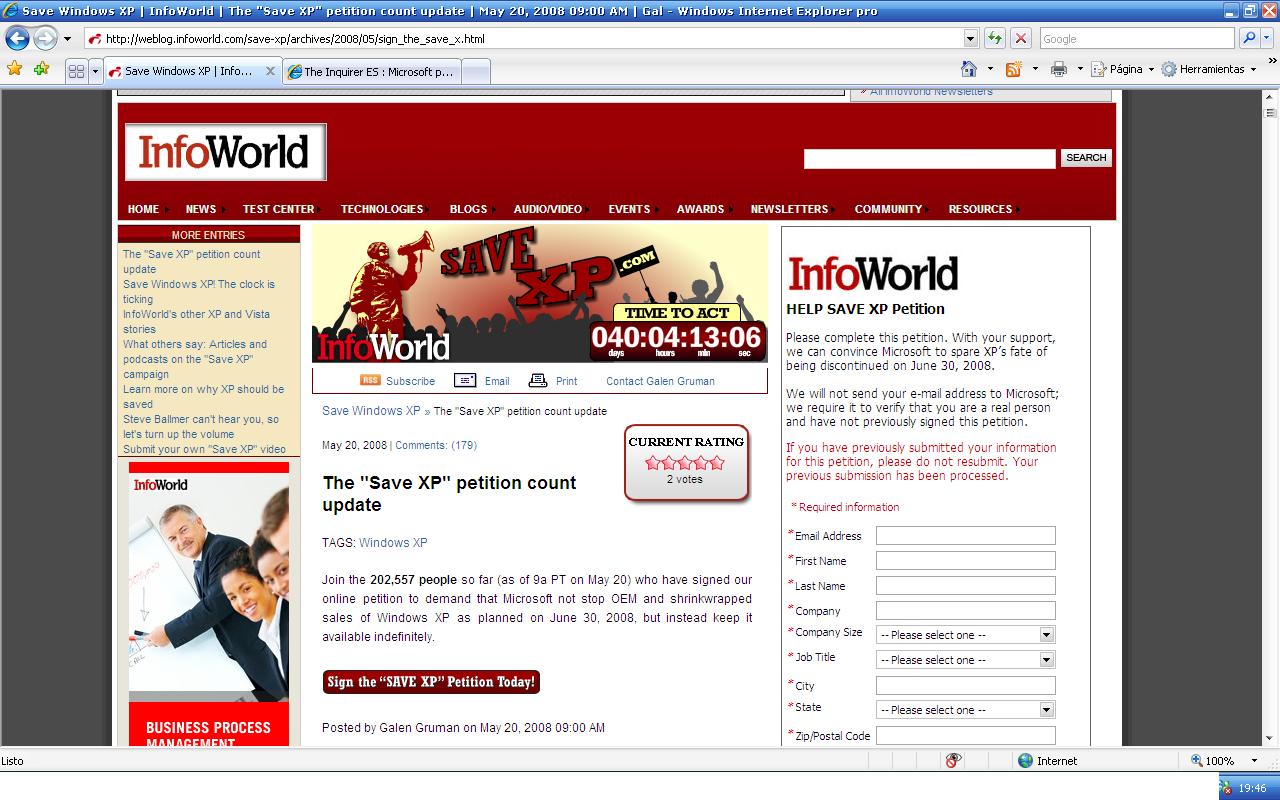Click the Add to Favorites icon

click(41, 69)
